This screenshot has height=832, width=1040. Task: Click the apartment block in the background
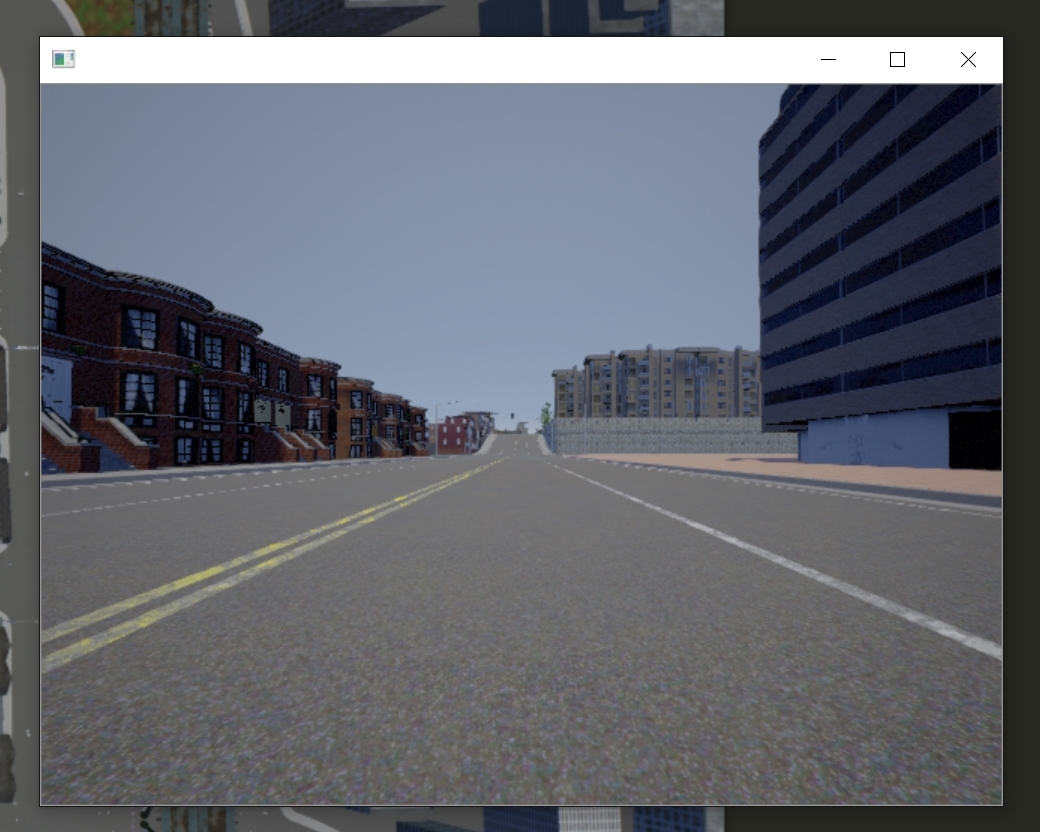tap(650, 385)
